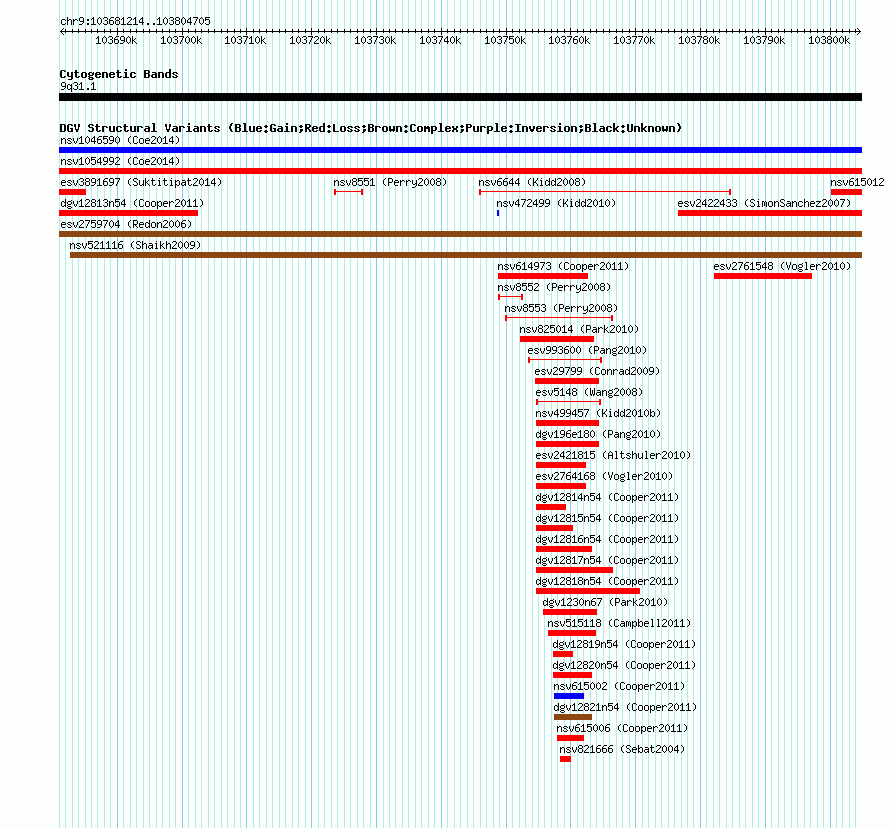Click the 103750k ruler position label
The height and width of the screenshot is (828, 890).
tap(505, 40)
